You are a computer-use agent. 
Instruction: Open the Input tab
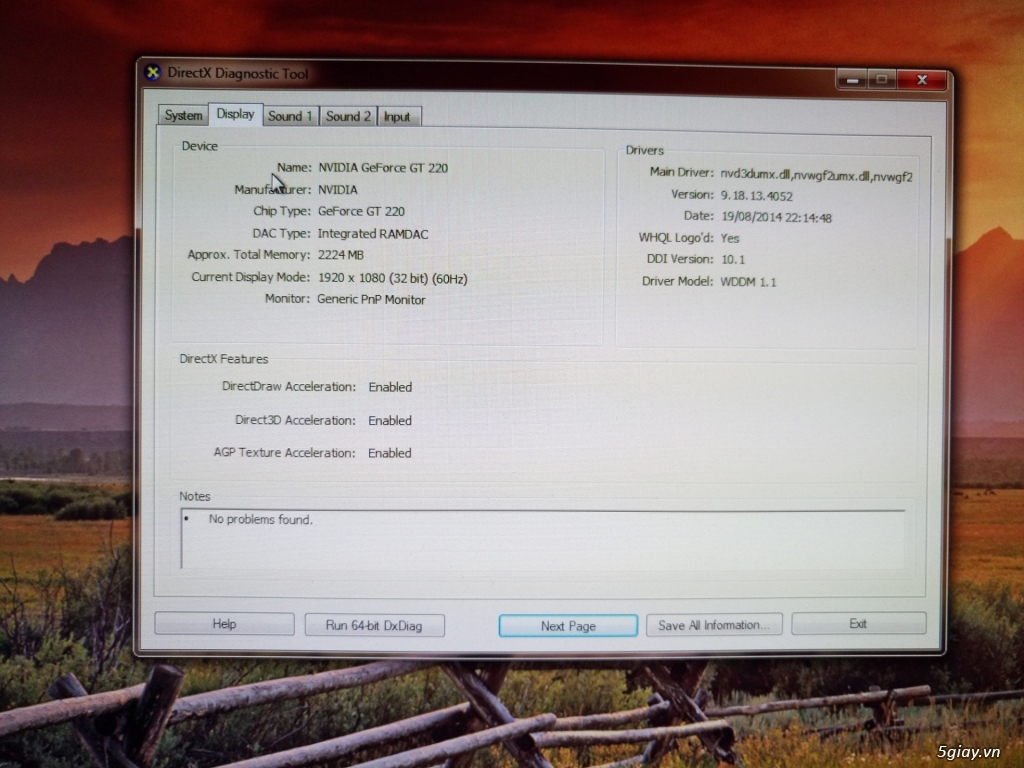(398, 117)
